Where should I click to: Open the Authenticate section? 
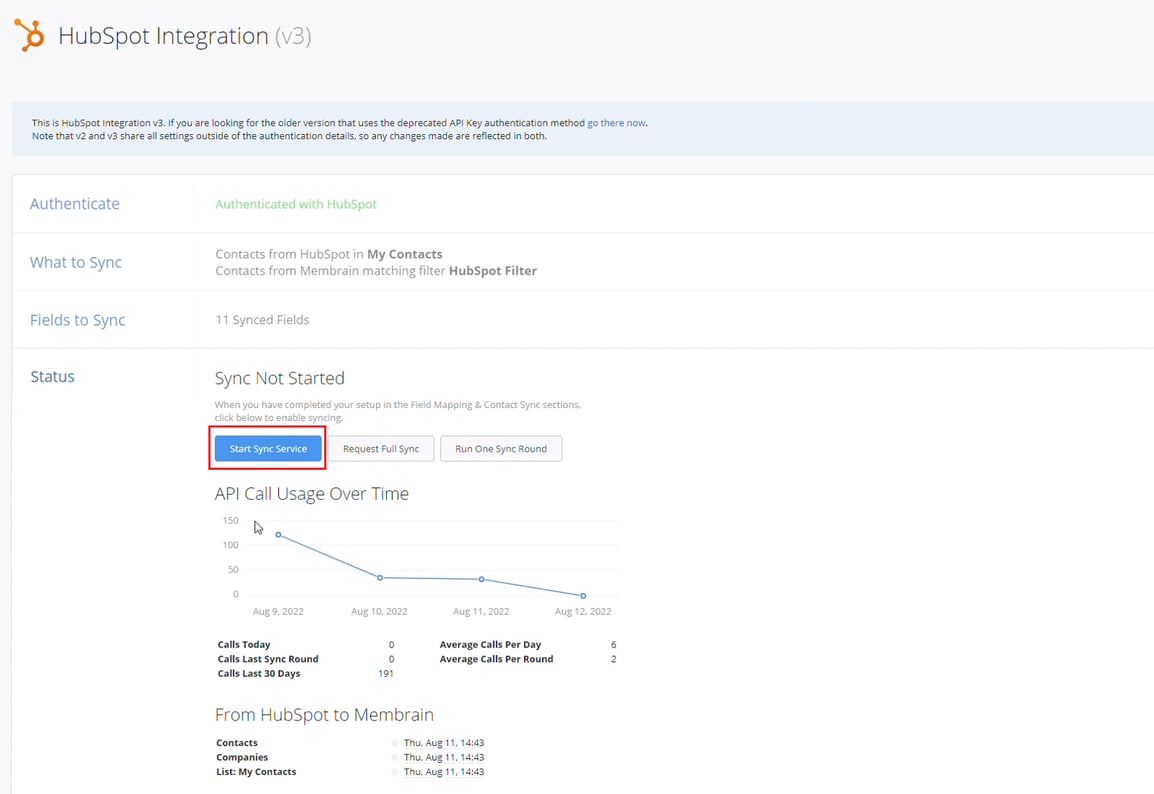pos(74,204)
